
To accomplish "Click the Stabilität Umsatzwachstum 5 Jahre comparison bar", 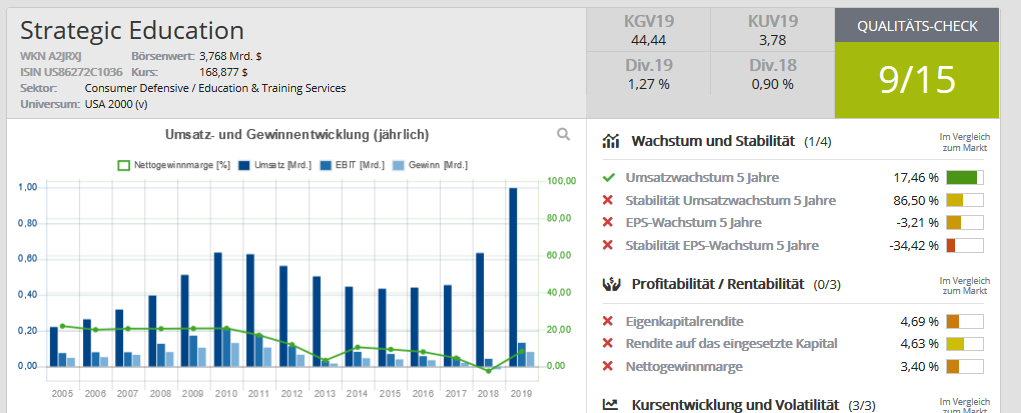I will (964, 200).
